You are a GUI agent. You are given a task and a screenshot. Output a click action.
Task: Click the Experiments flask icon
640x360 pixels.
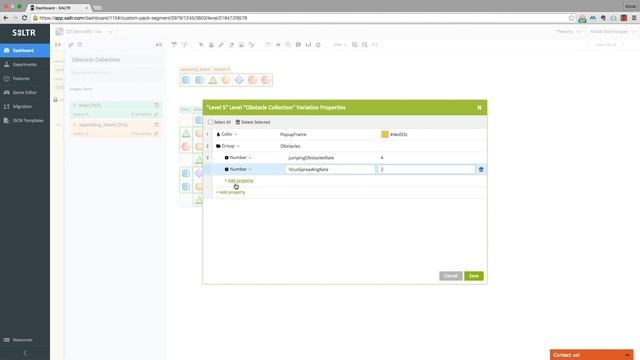pos(7,64)
